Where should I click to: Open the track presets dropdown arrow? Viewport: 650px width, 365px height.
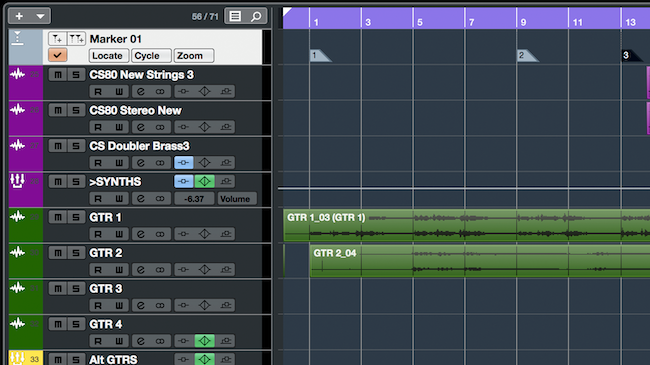point(40,16)
